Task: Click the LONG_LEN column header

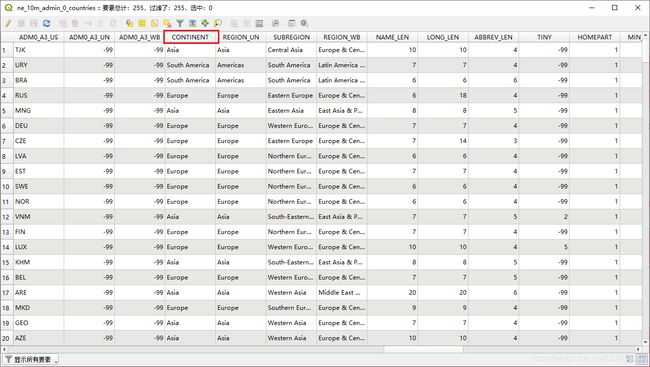Action: click(443, 37)
